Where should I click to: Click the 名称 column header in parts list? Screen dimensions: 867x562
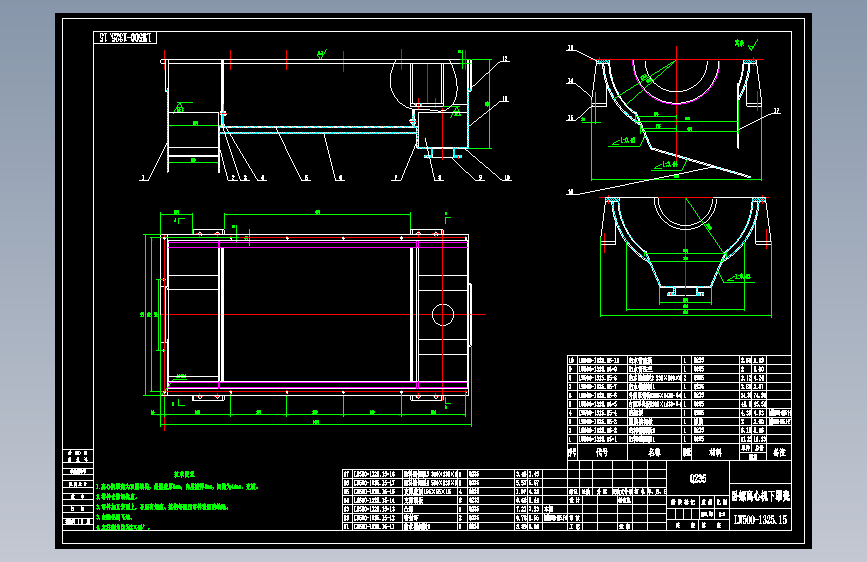pos(655,452)
